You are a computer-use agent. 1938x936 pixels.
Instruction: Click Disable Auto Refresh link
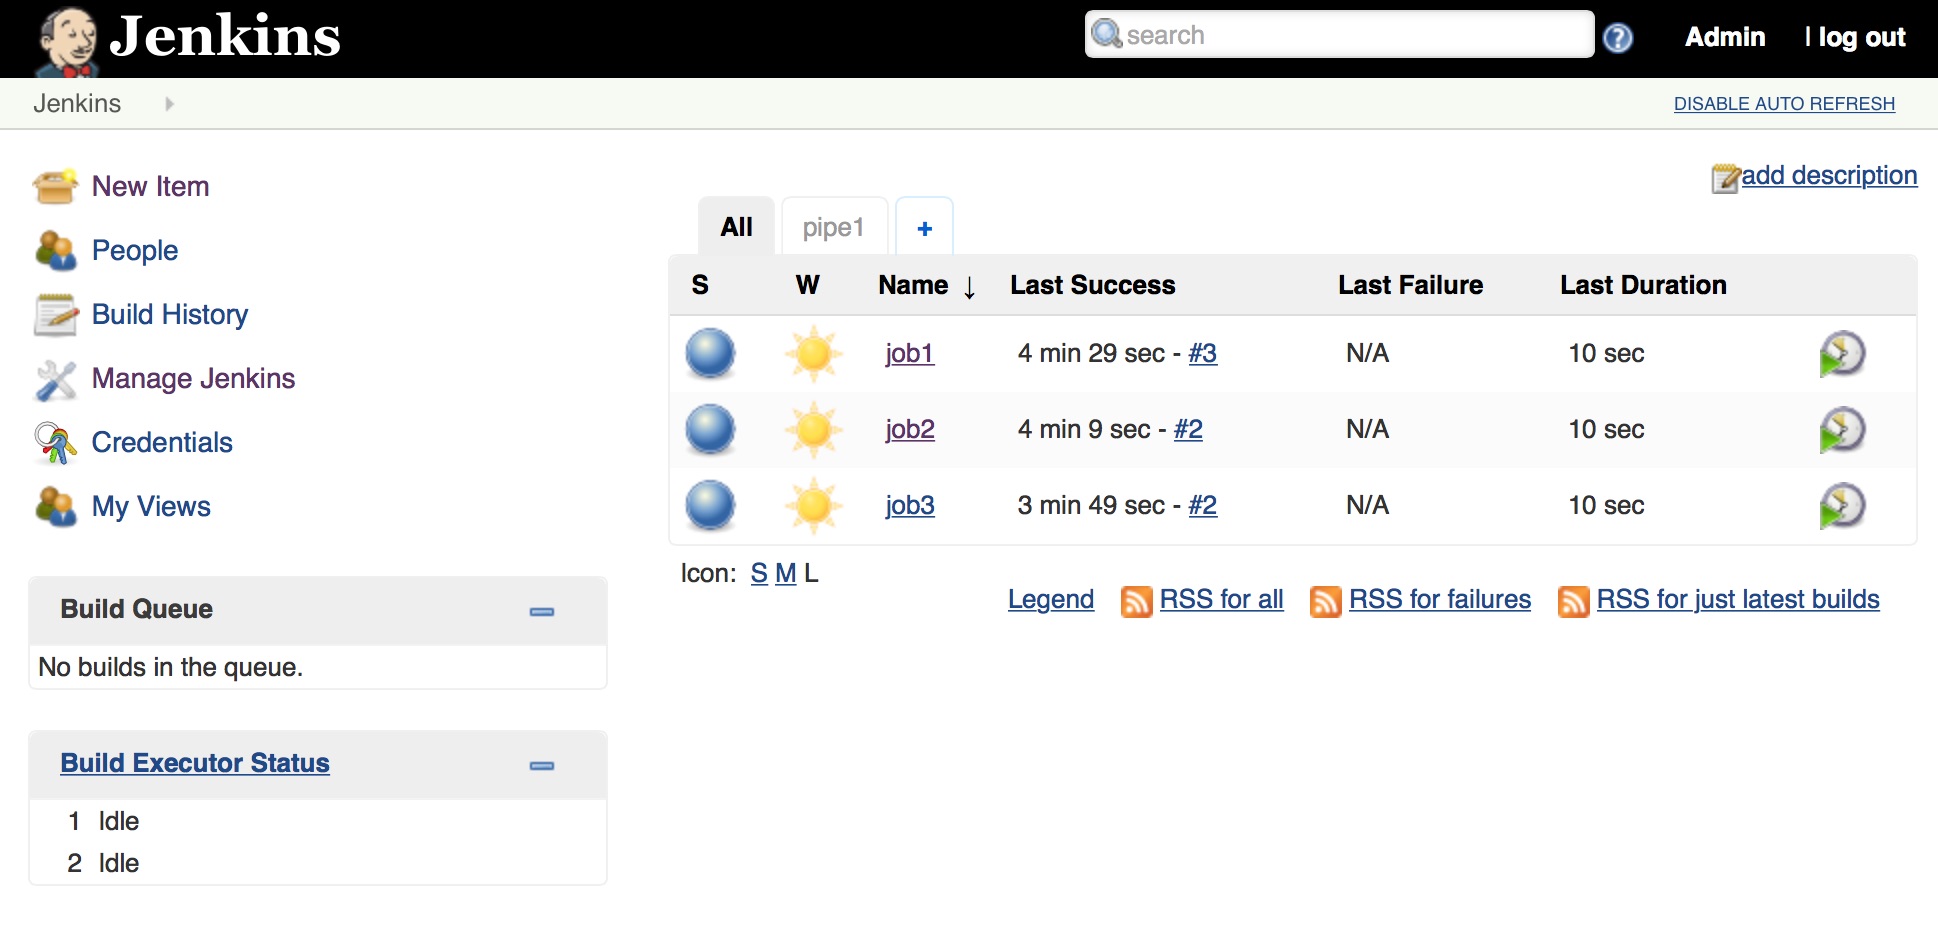point(1784,104)
